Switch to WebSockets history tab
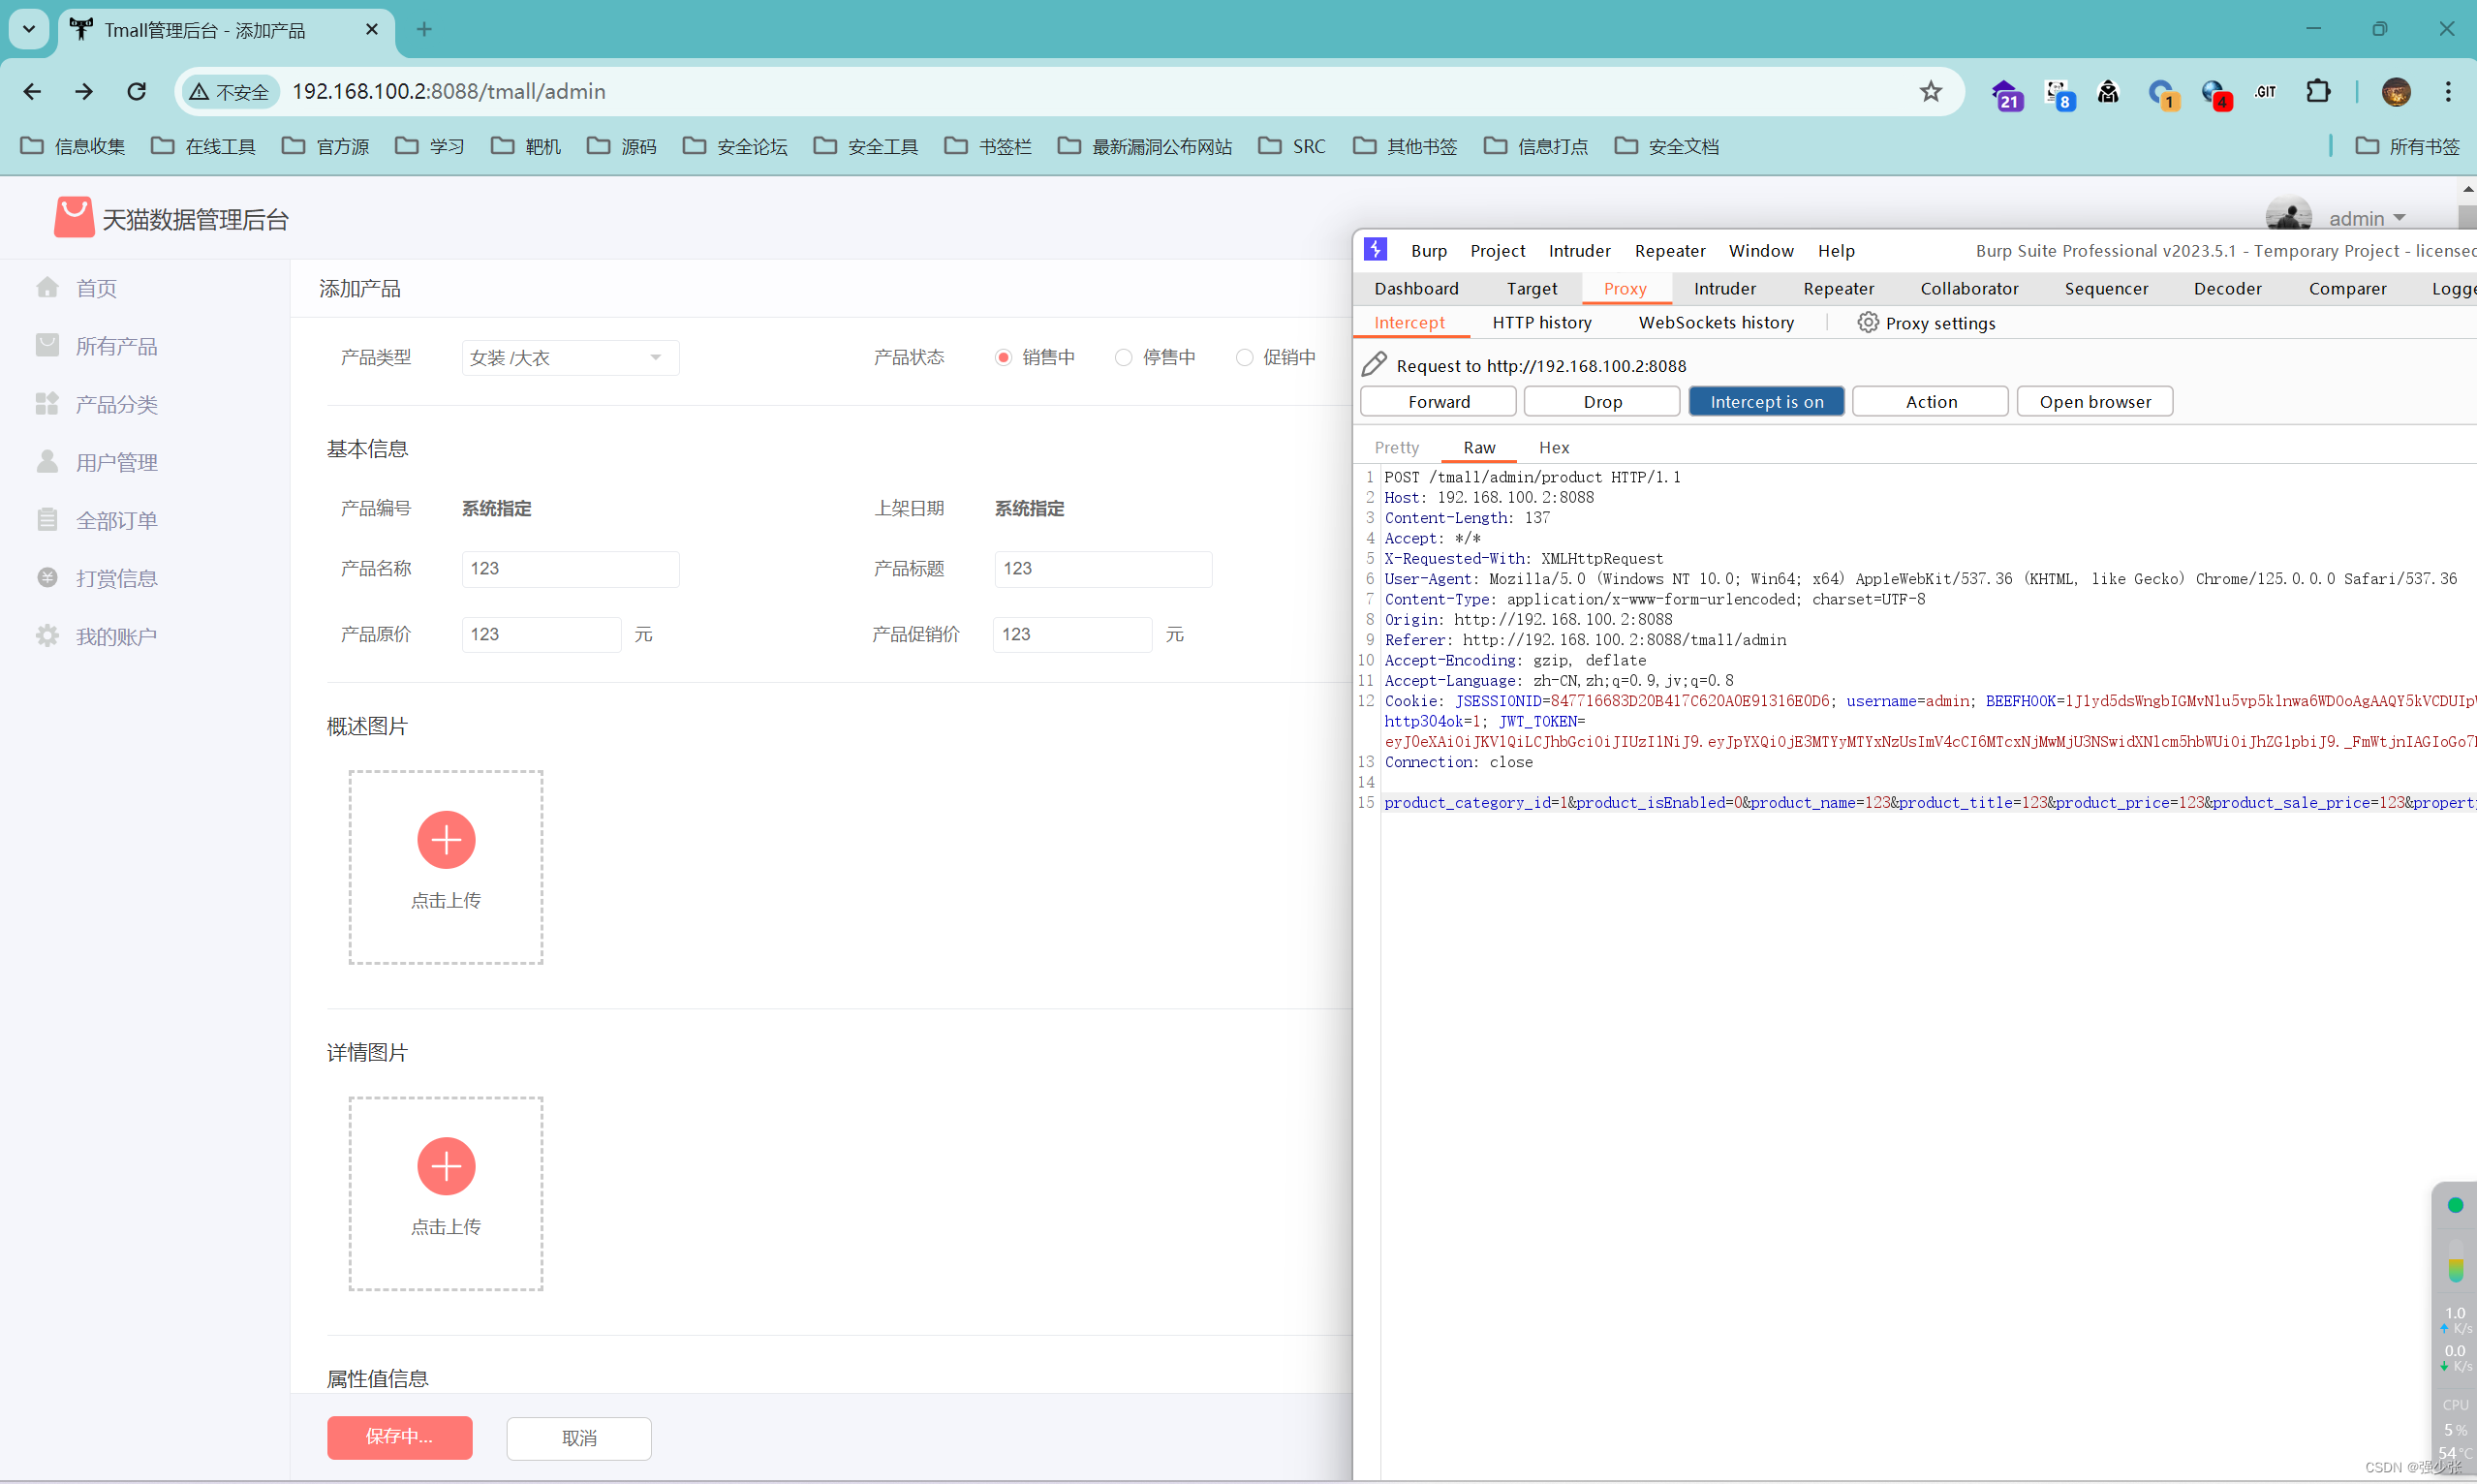The height and width of the screenshot is (1484, 2477). (1716, 322)
